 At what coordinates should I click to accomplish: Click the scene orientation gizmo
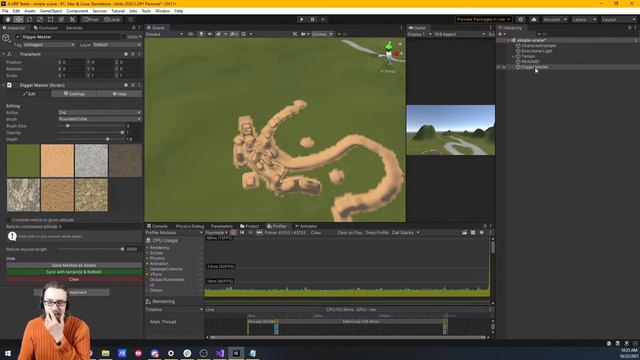389,54
